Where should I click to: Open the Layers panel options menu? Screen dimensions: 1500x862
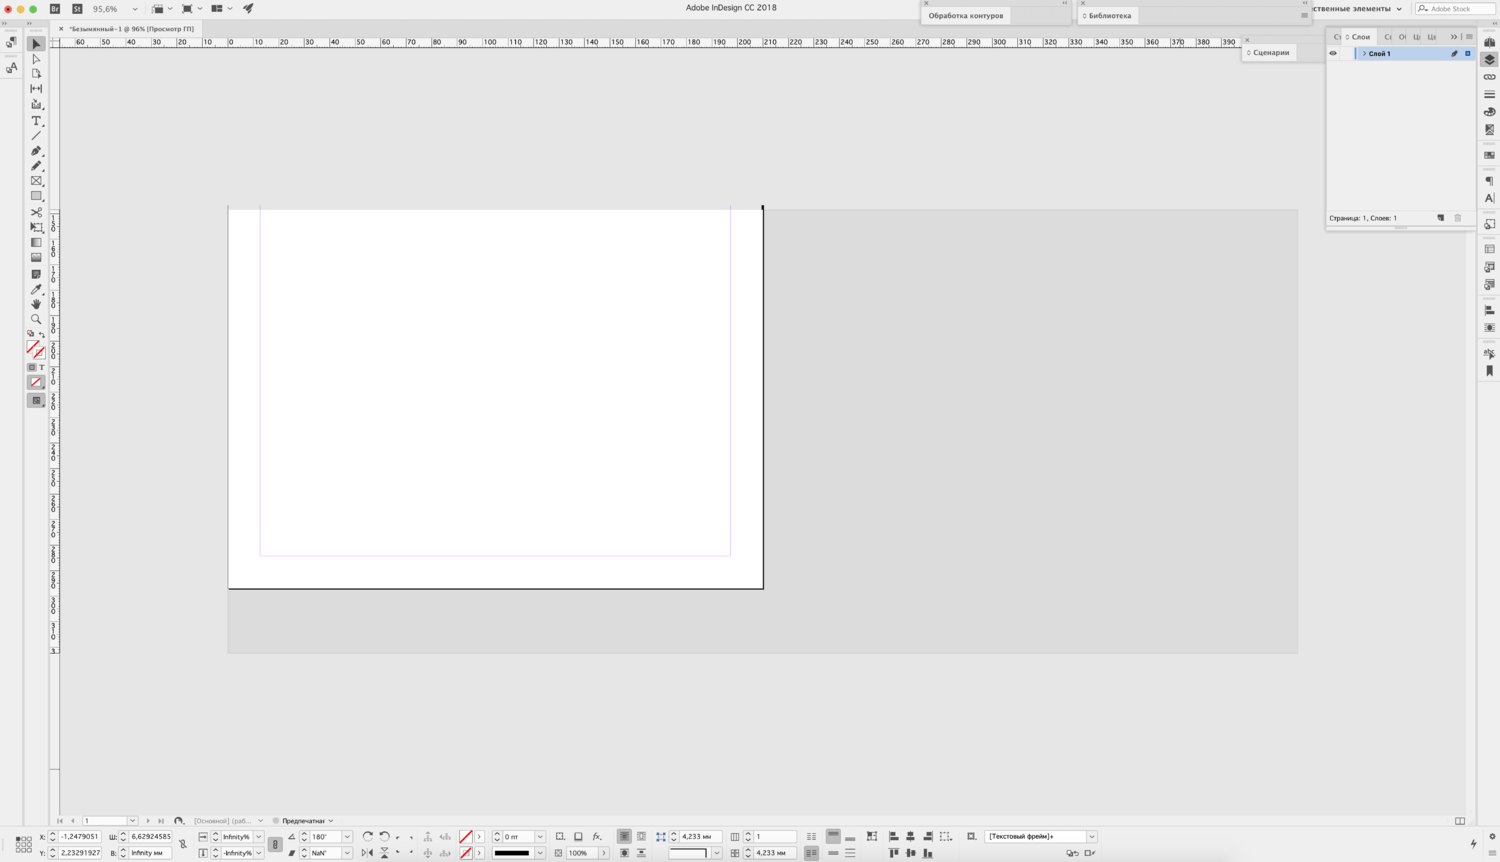(x=1469, y=37)
